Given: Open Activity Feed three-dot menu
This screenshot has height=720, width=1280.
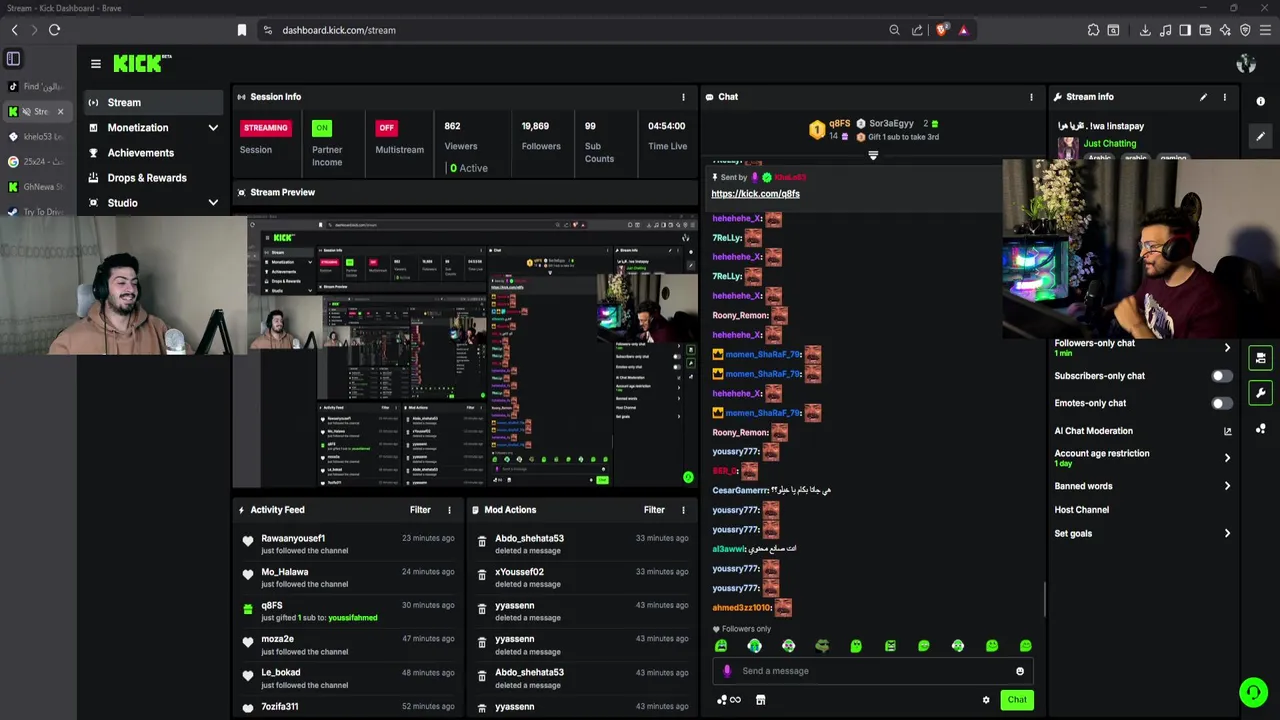Looking at the screenshot, I should 449,510.
